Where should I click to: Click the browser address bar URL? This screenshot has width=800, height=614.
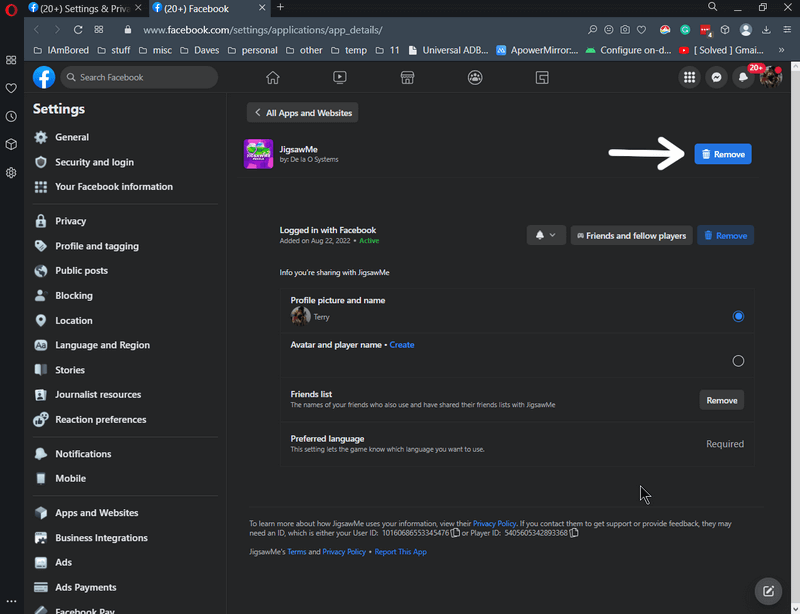click(x=263, y=30)
